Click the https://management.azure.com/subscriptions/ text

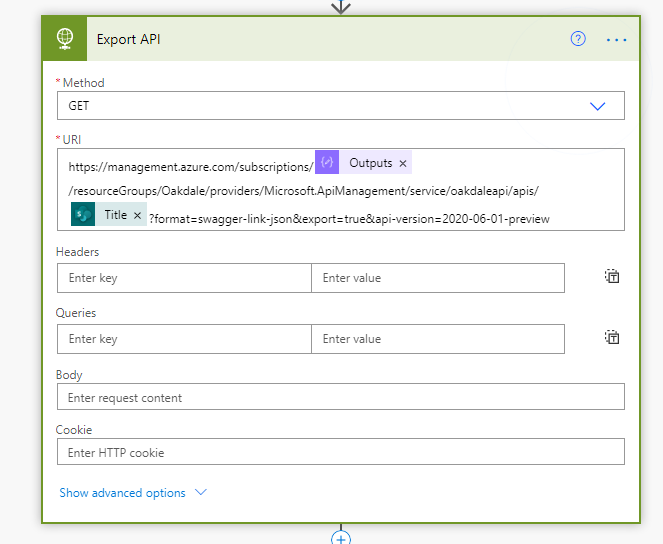pos(191,167)
